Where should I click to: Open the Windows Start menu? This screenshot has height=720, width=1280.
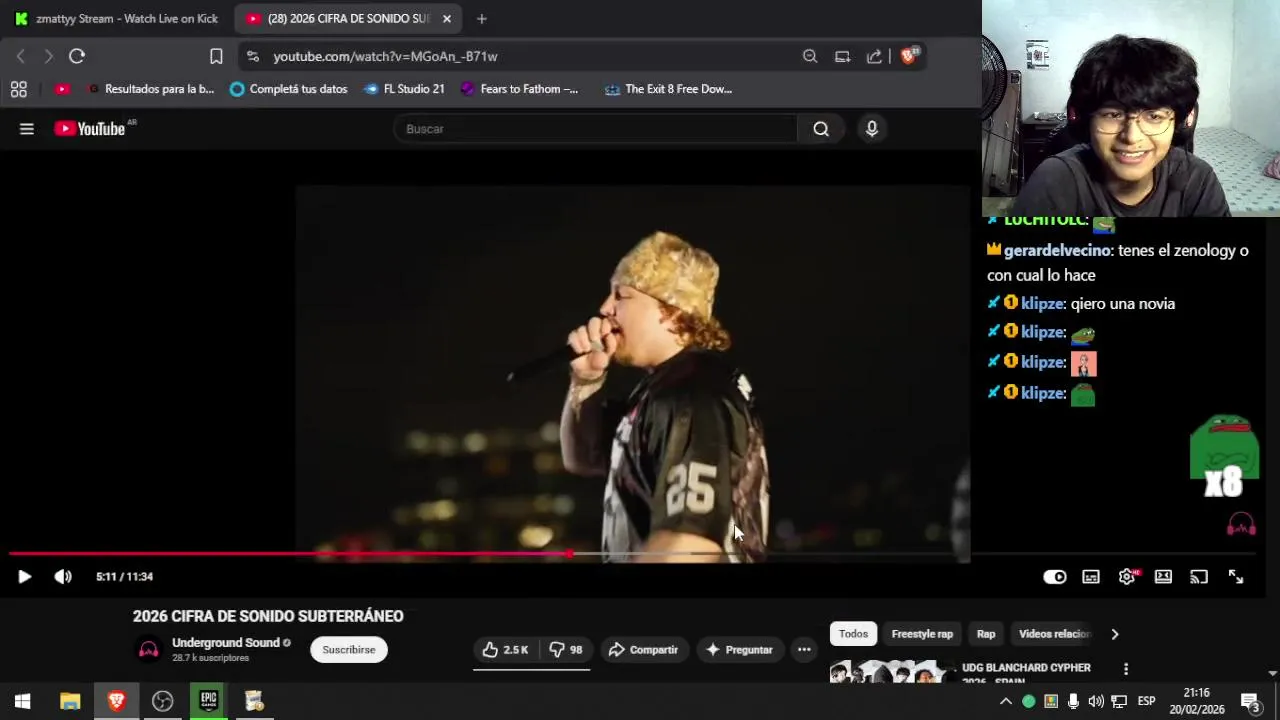(x=22, y=701)
